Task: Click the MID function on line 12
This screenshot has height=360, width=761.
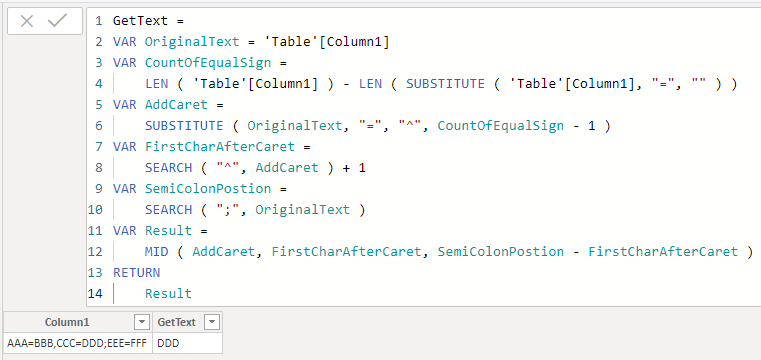Action: [x=157, y=252]
